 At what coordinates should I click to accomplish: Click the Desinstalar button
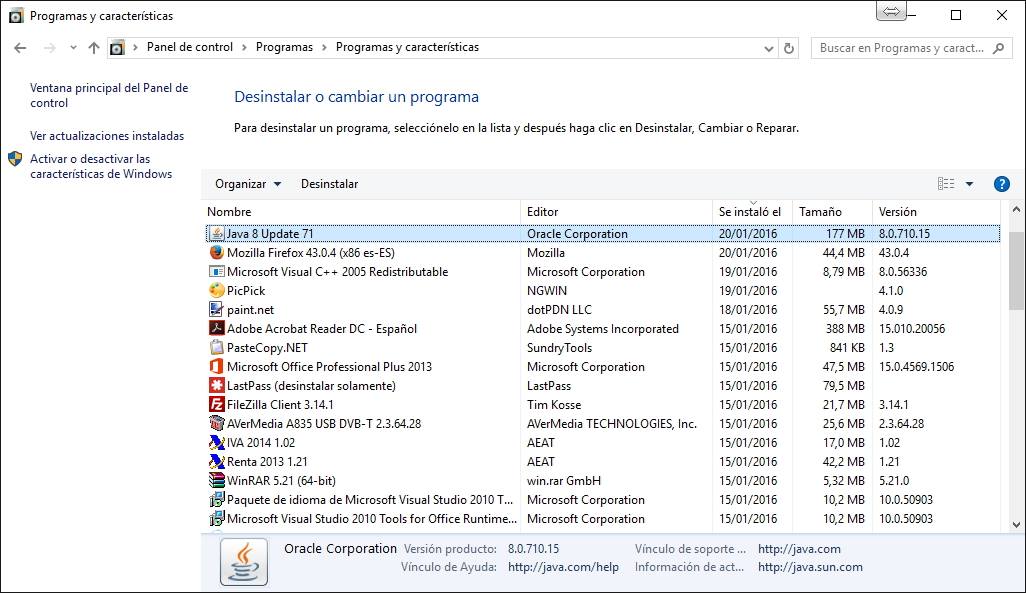coord(329,184)
